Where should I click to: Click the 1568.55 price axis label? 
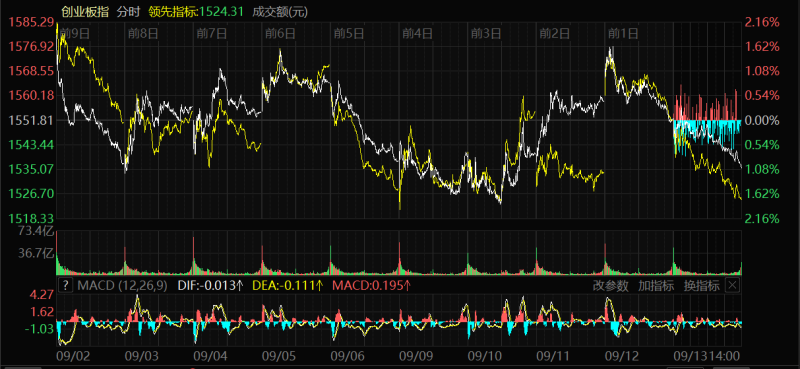[31, 71]
